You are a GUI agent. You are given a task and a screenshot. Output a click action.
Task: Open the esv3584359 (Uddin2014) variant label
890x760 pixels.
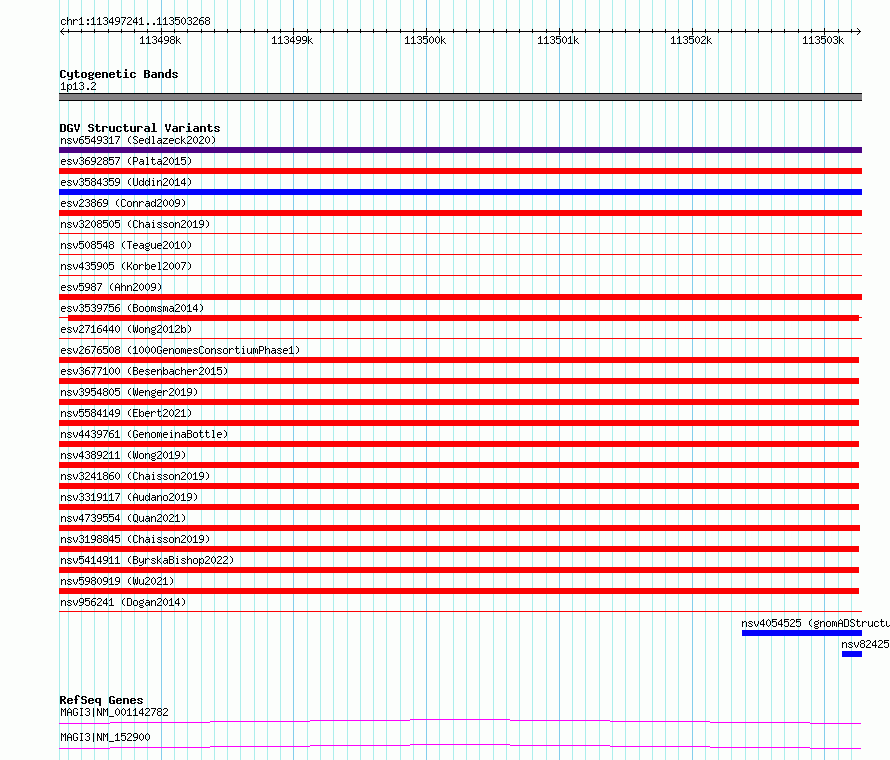126,182
